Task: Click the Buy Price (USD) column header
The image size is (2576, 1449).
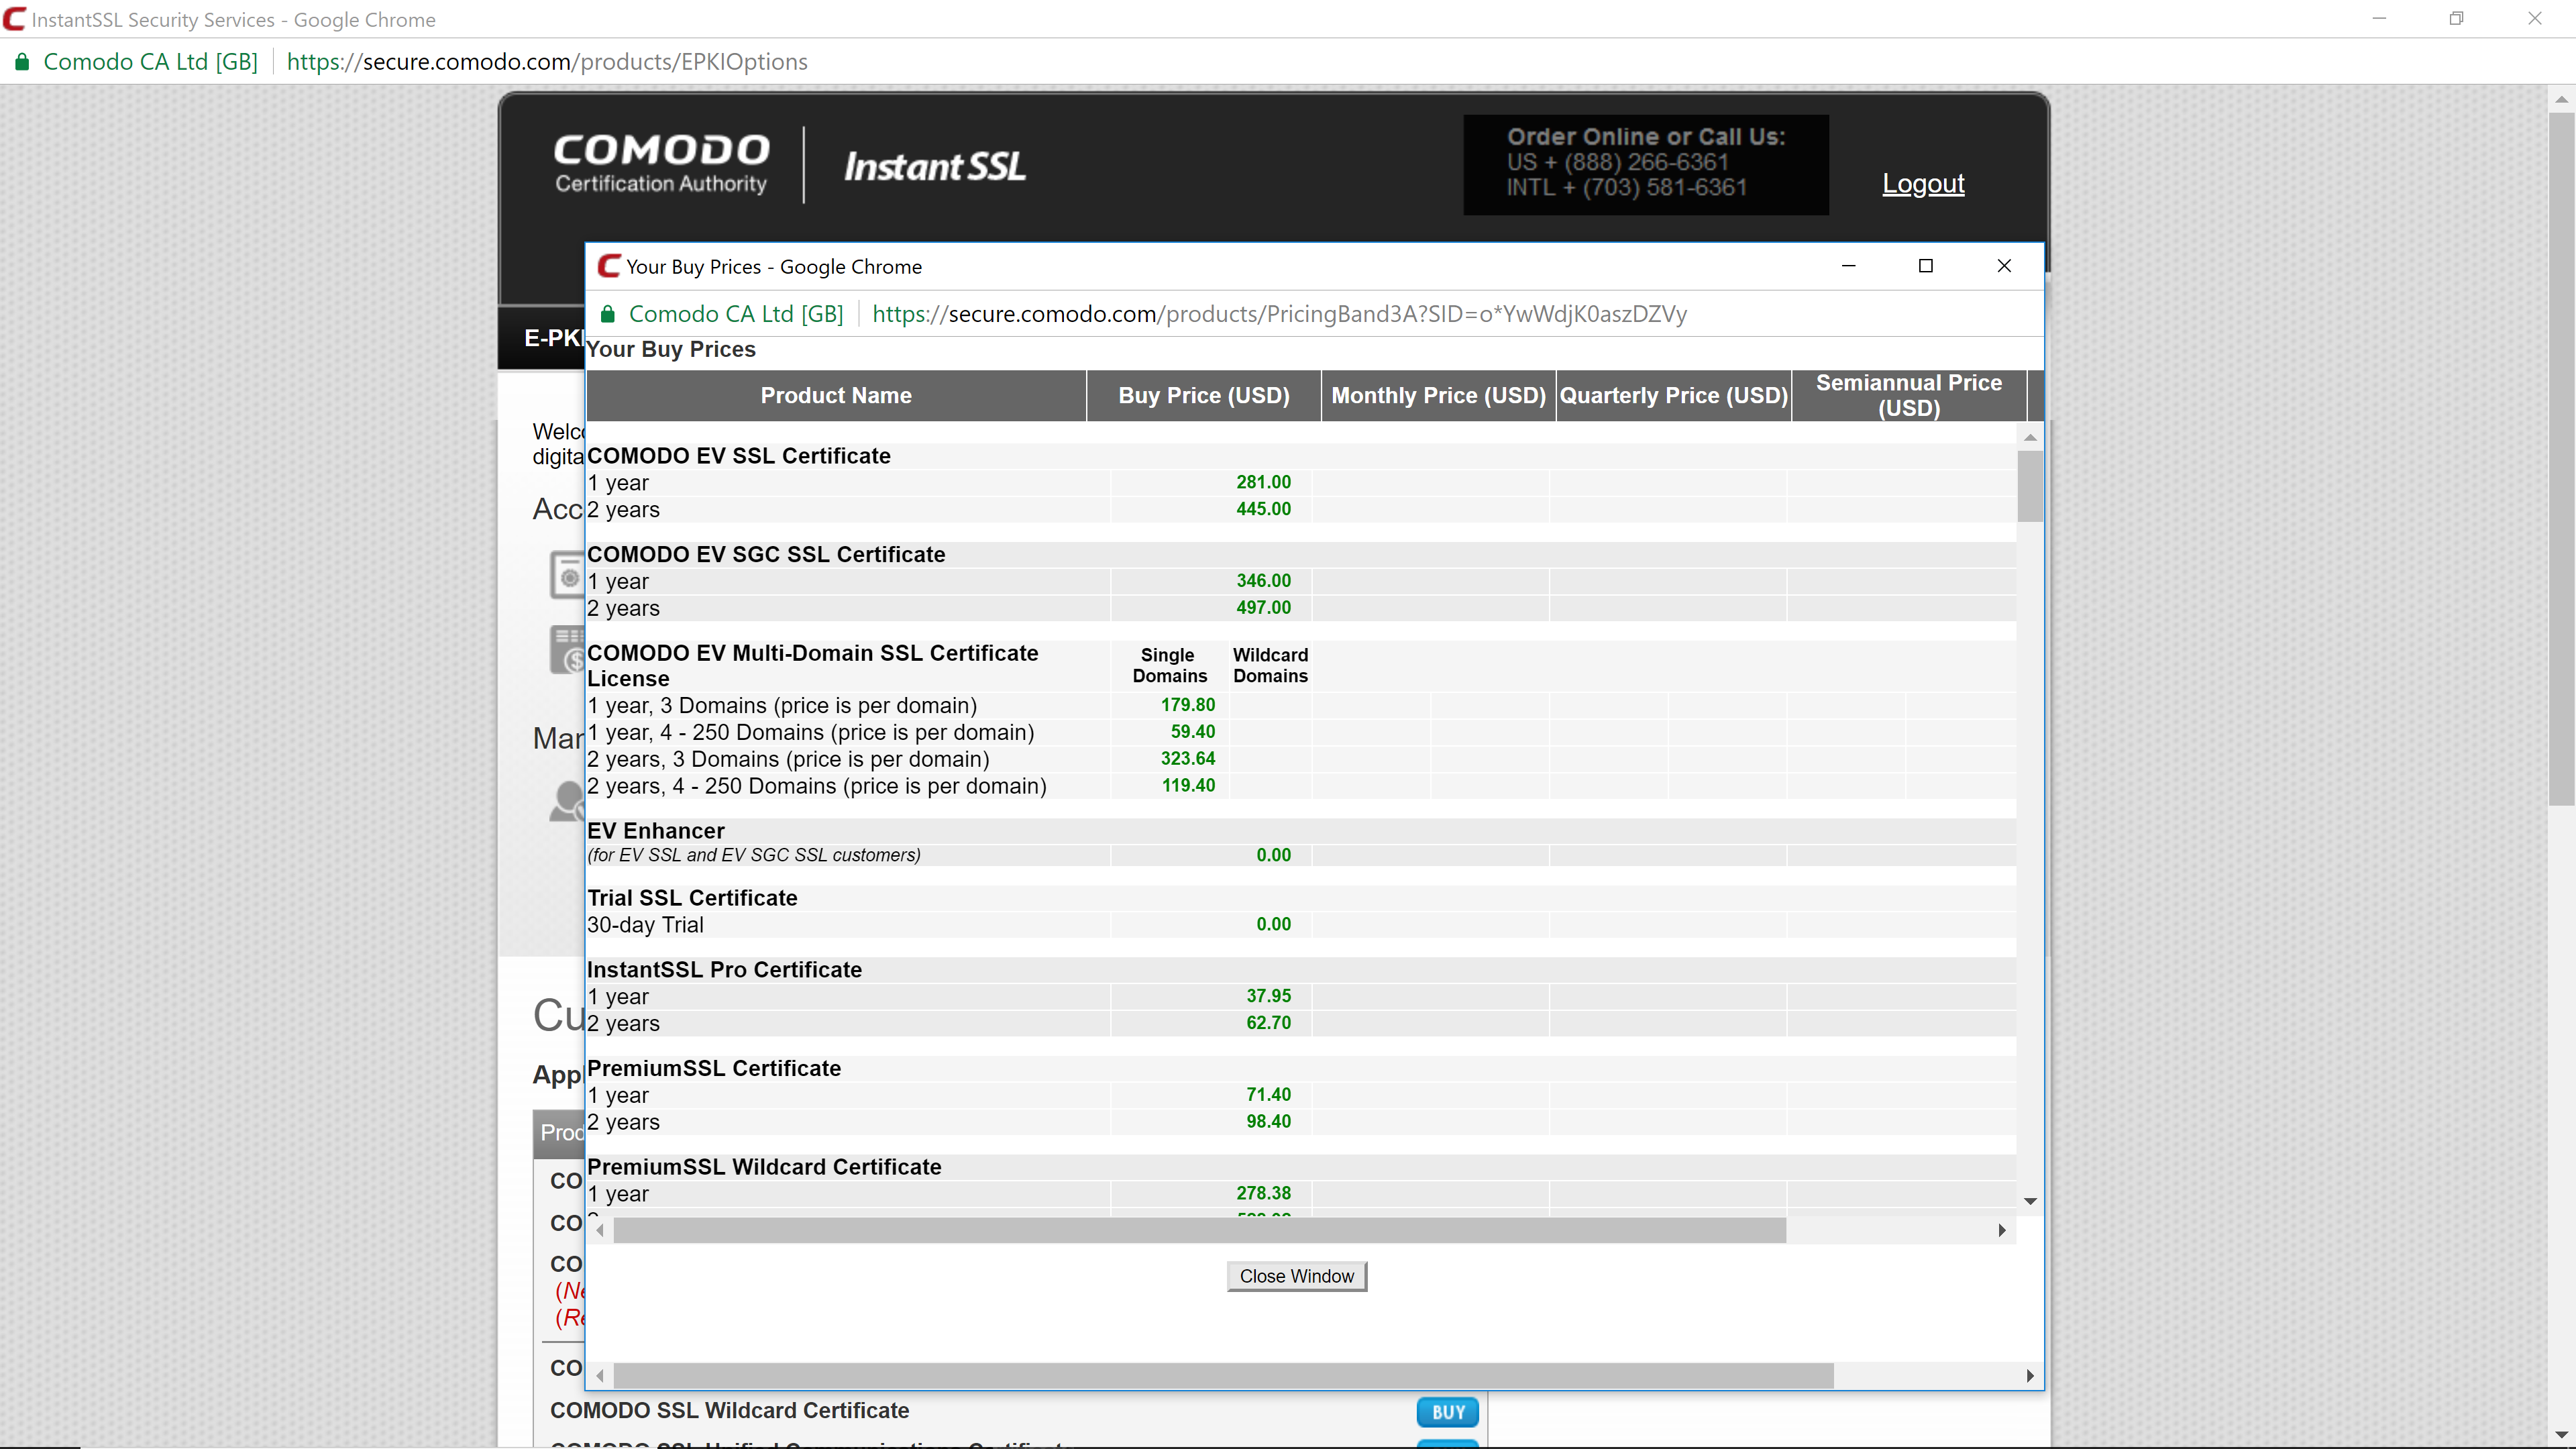Action: click(x=1203, y=396)
